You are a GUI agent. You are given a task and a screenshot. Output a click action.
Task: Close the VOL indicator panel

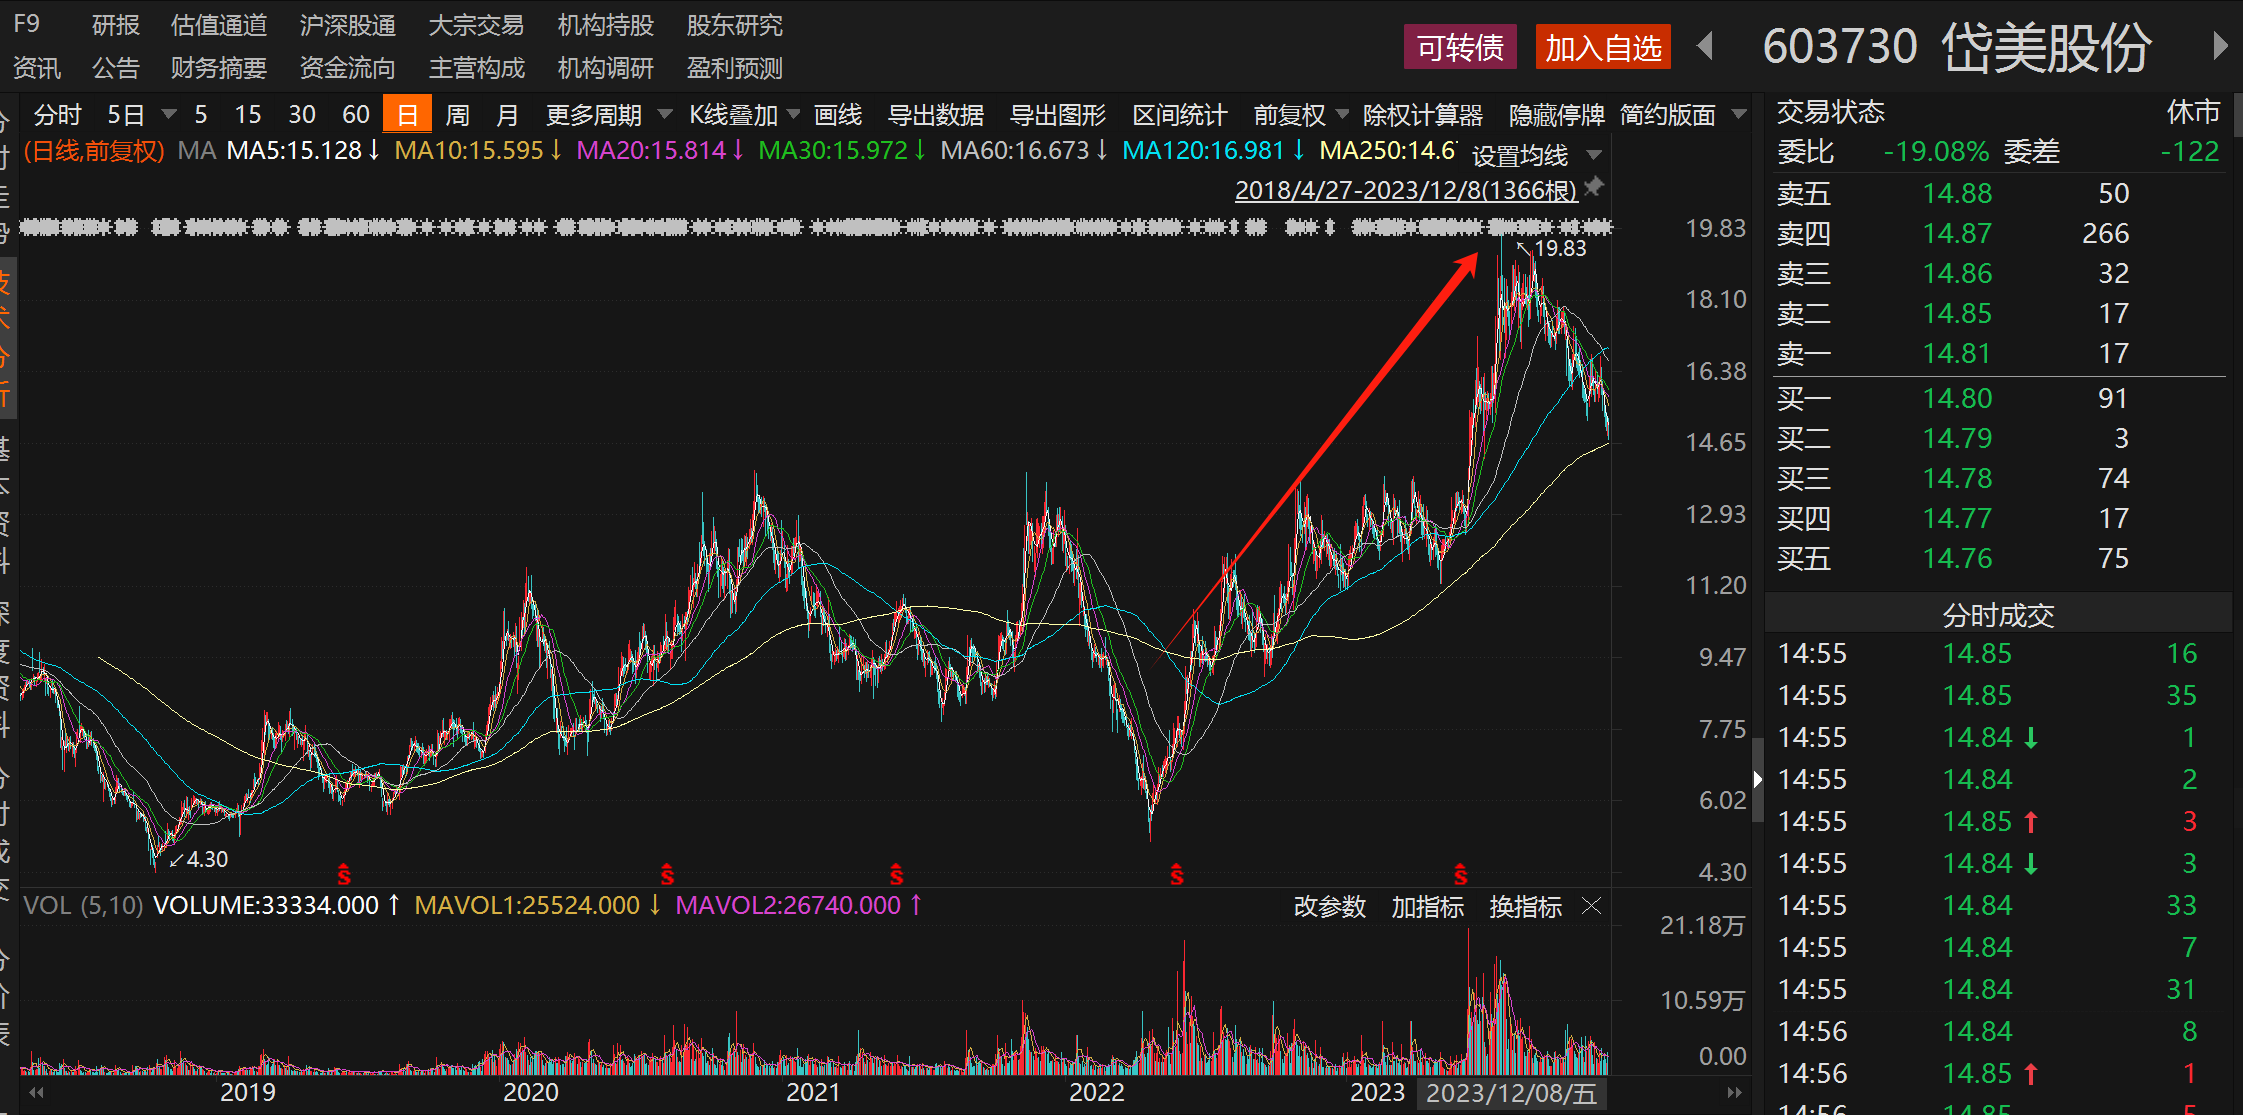point(1592,906)
